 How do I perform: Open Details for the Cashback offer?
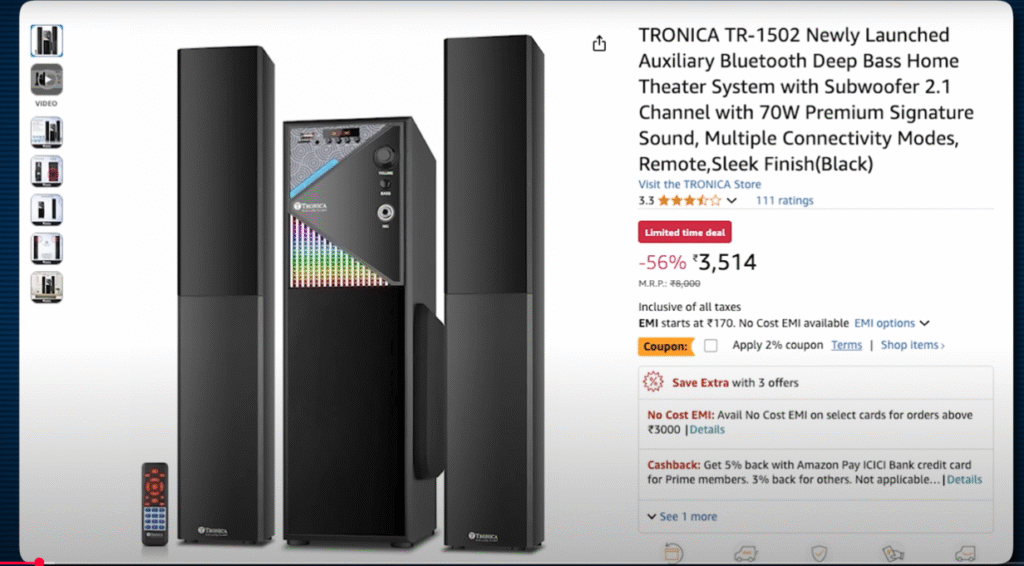click(x=964, y=480)
